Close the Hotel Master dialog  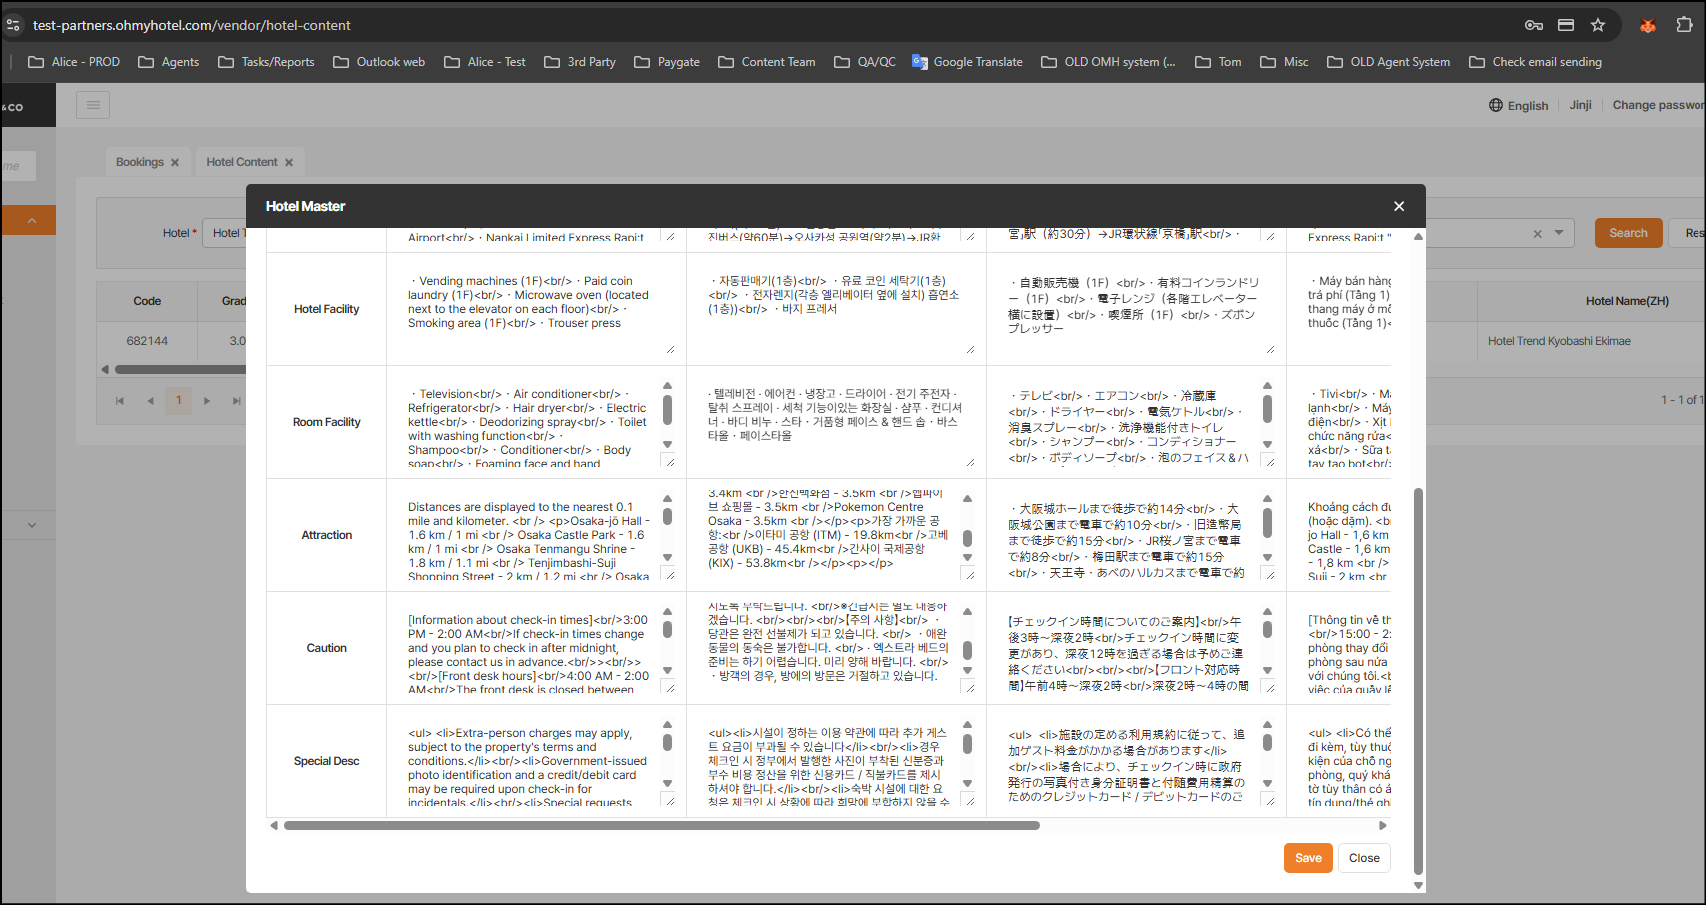[x=1399, y=206]
